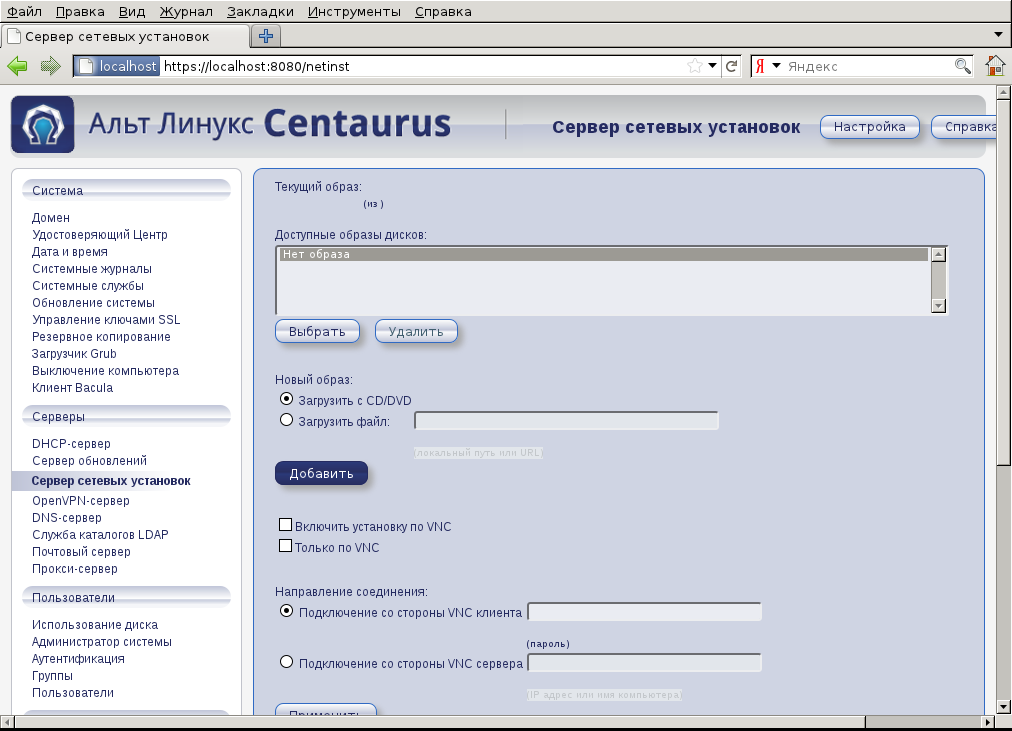Open 'Сервер обновлений' sidebar link

(90, 461)
